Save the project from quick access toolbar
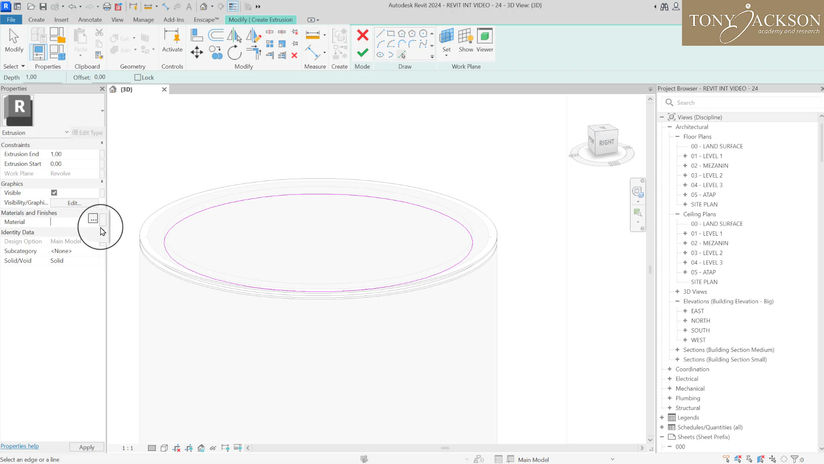Viewport: 824px width, 464px height. 43,6
